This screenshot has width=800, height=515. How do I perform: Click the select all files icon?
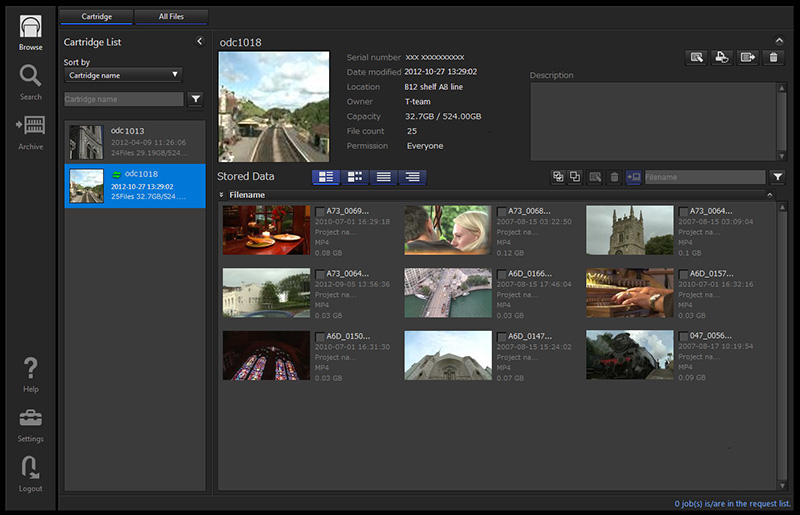coord(558,177)
